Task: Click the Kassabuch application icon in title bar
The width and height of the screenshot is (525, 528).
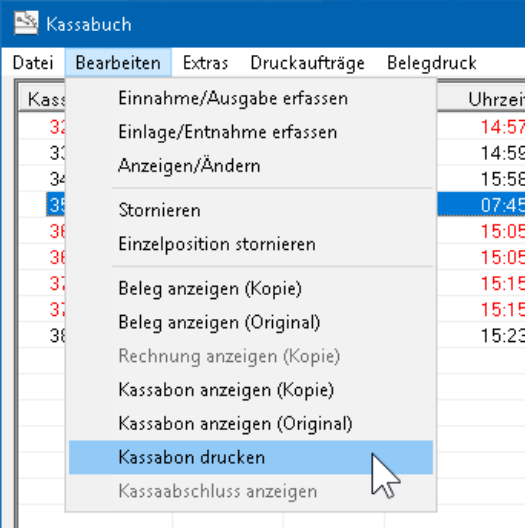Action: 26,23
